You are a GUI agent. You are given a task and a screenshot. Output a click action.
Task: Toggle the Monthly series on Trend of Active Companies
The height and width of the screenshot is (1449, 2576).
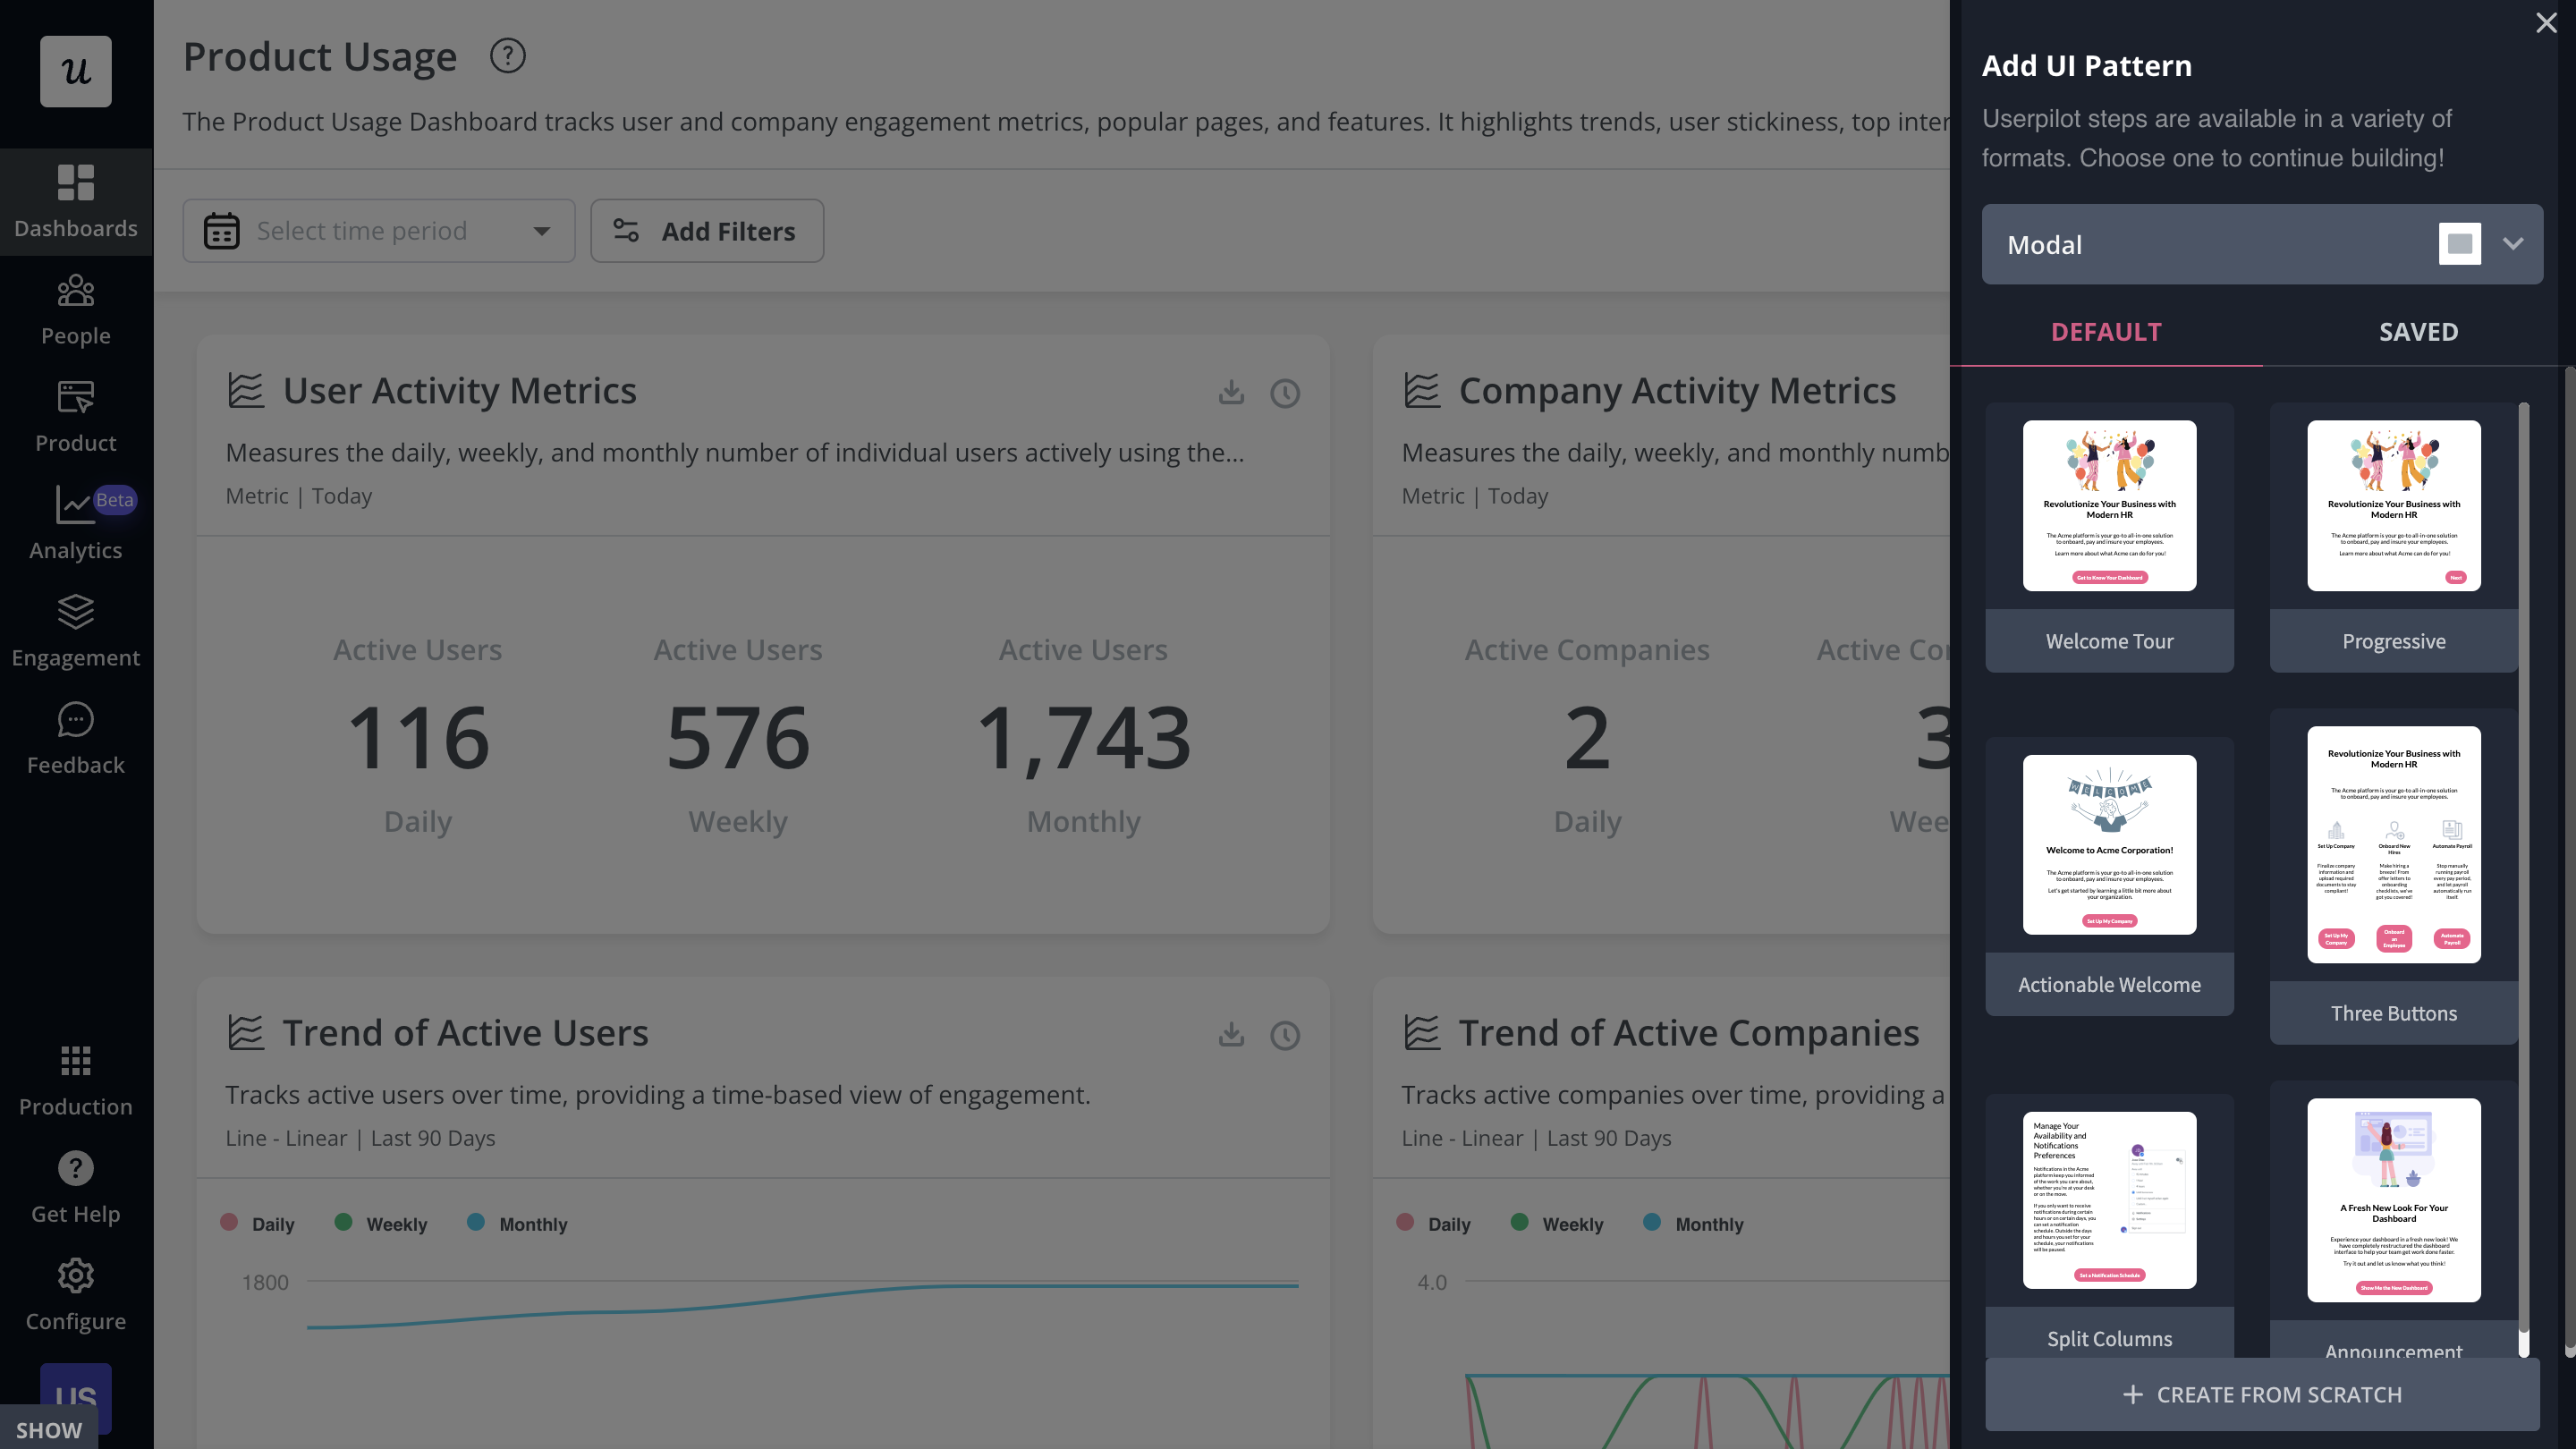[1694, 1223]
